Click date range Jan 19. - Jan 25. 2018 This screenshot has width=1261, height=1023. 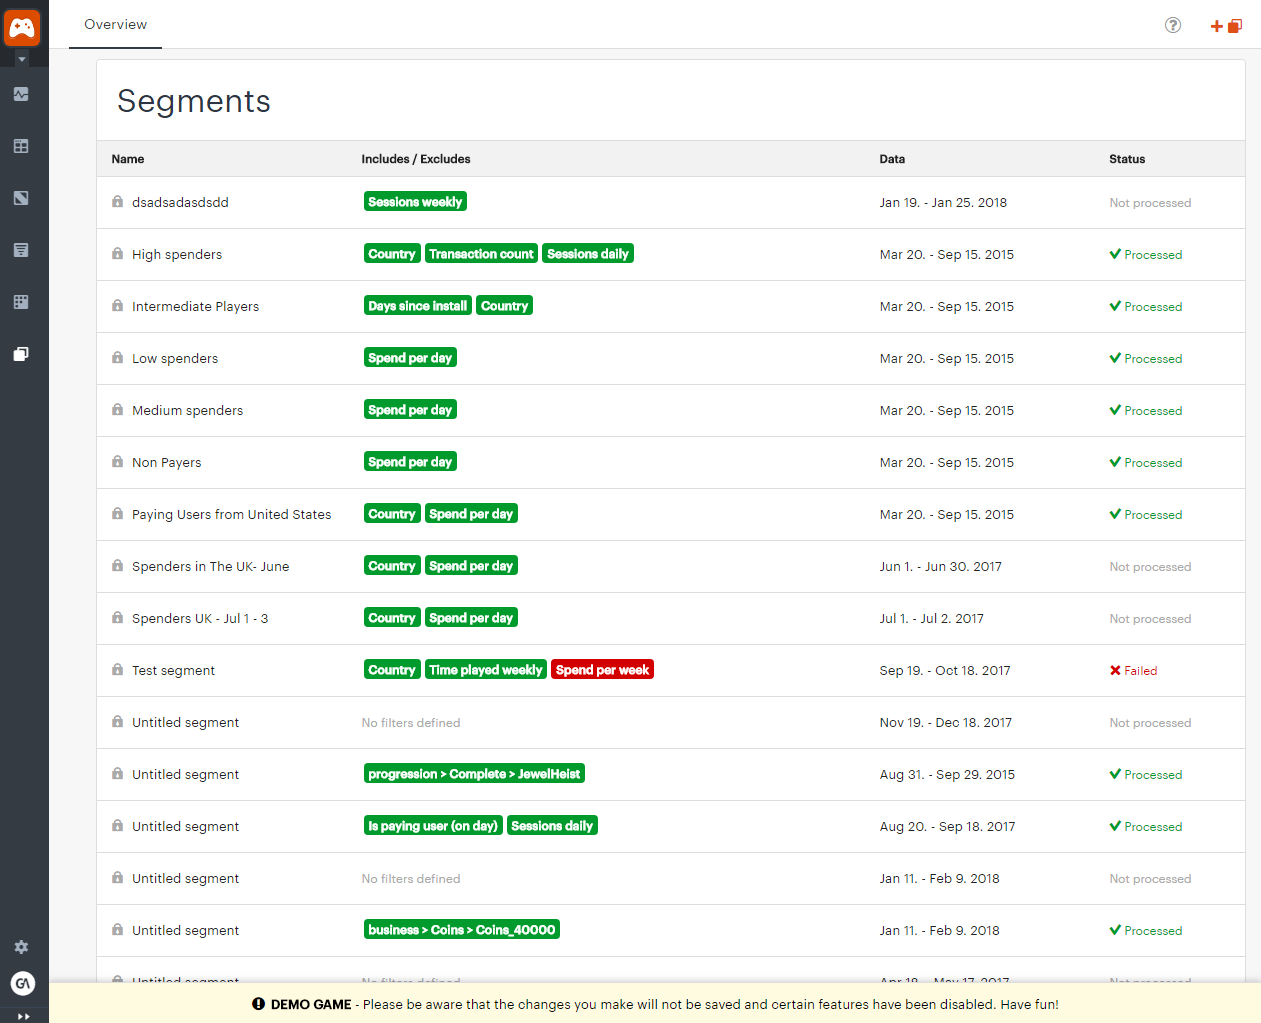943,202
